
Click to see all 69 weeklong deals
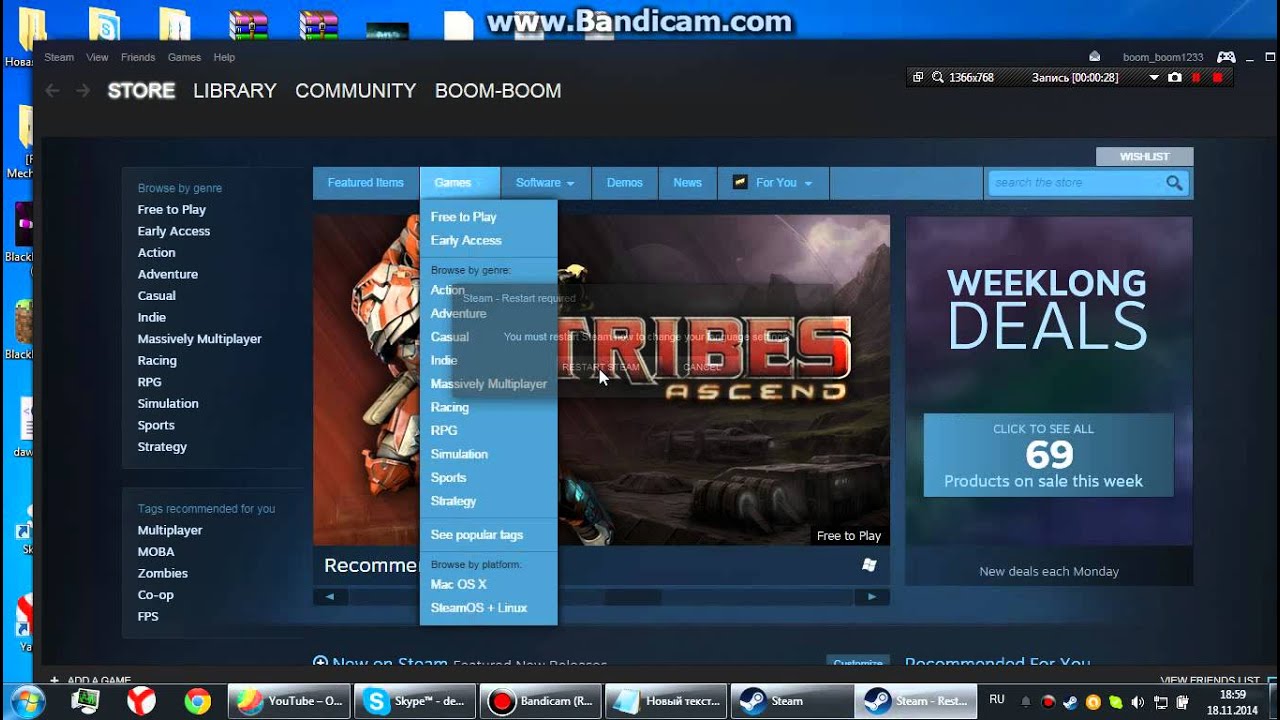(1048, 455)
